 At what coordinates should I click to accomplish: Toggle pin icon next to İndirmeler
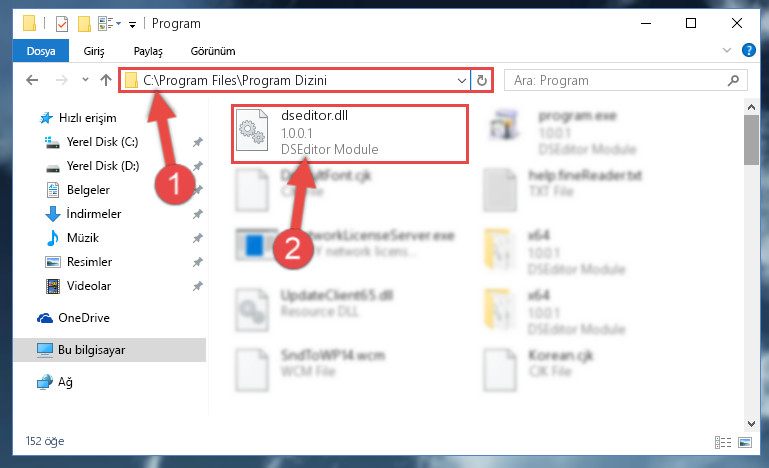[198, 214]
